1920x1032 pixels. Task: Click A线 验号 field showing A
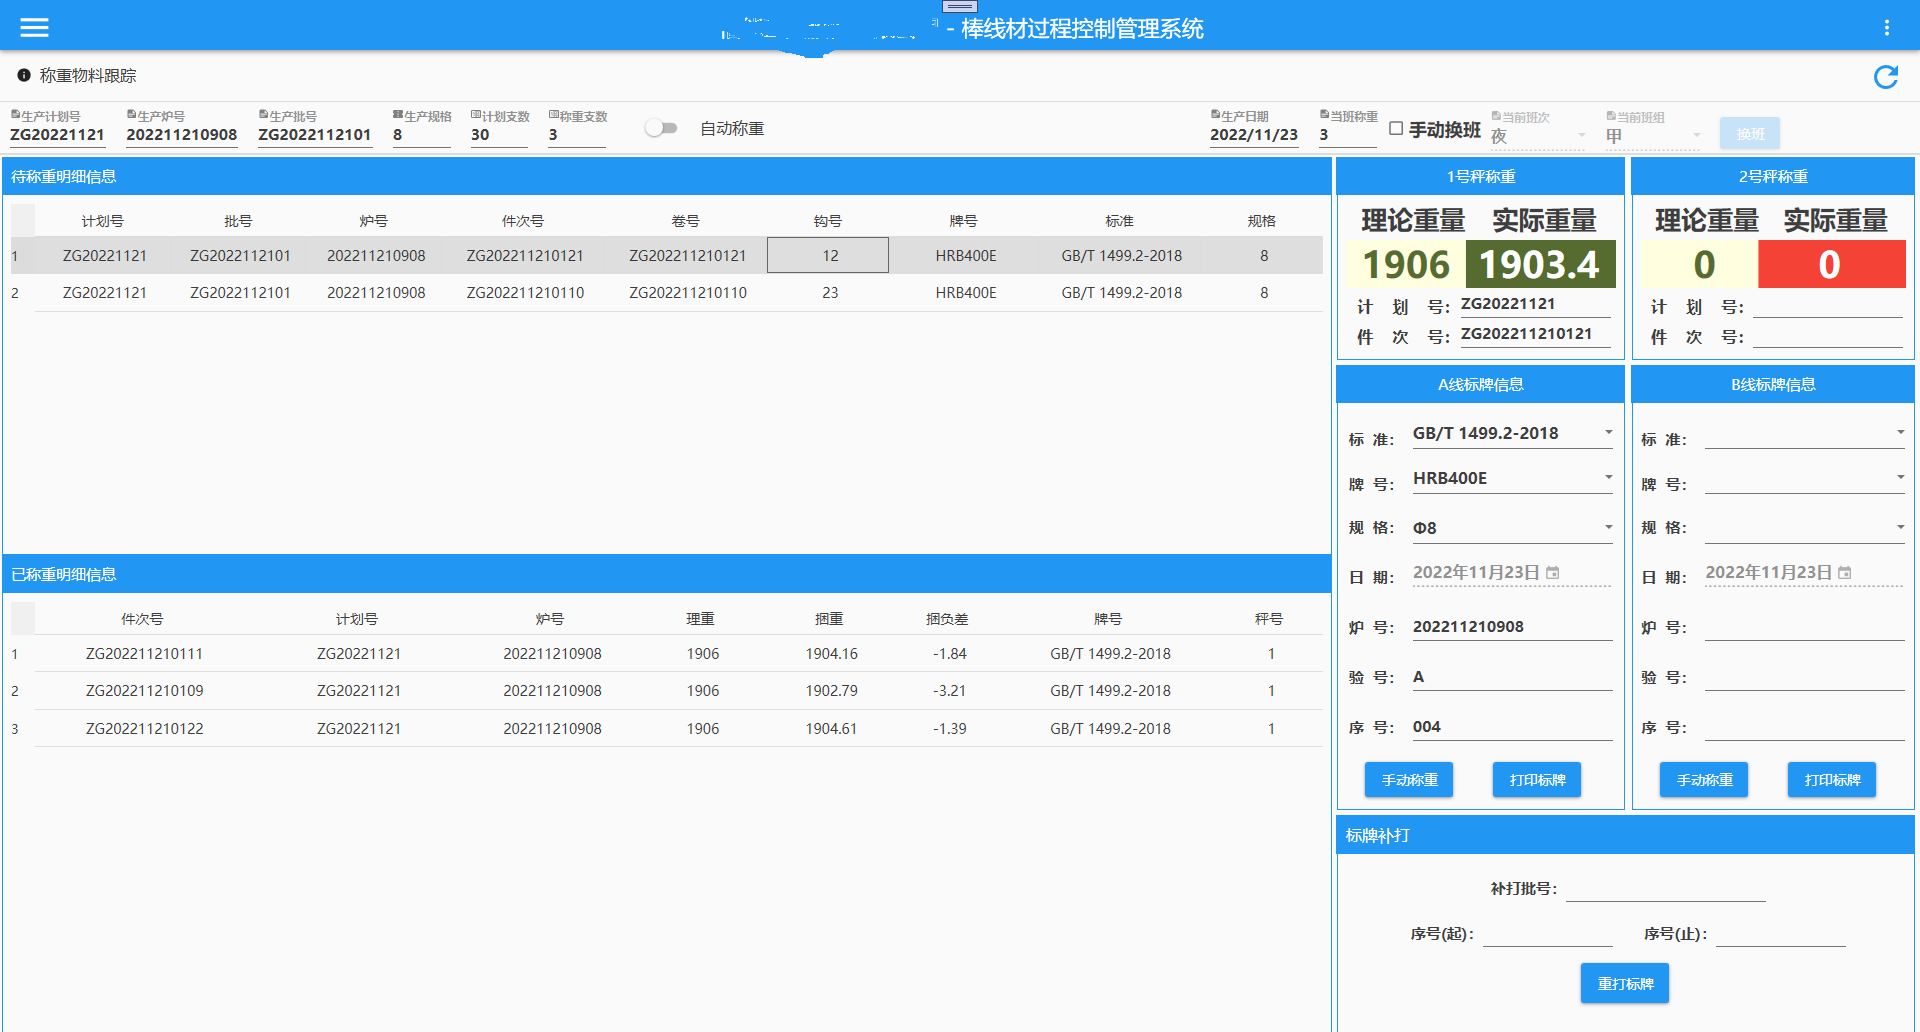1512,677
